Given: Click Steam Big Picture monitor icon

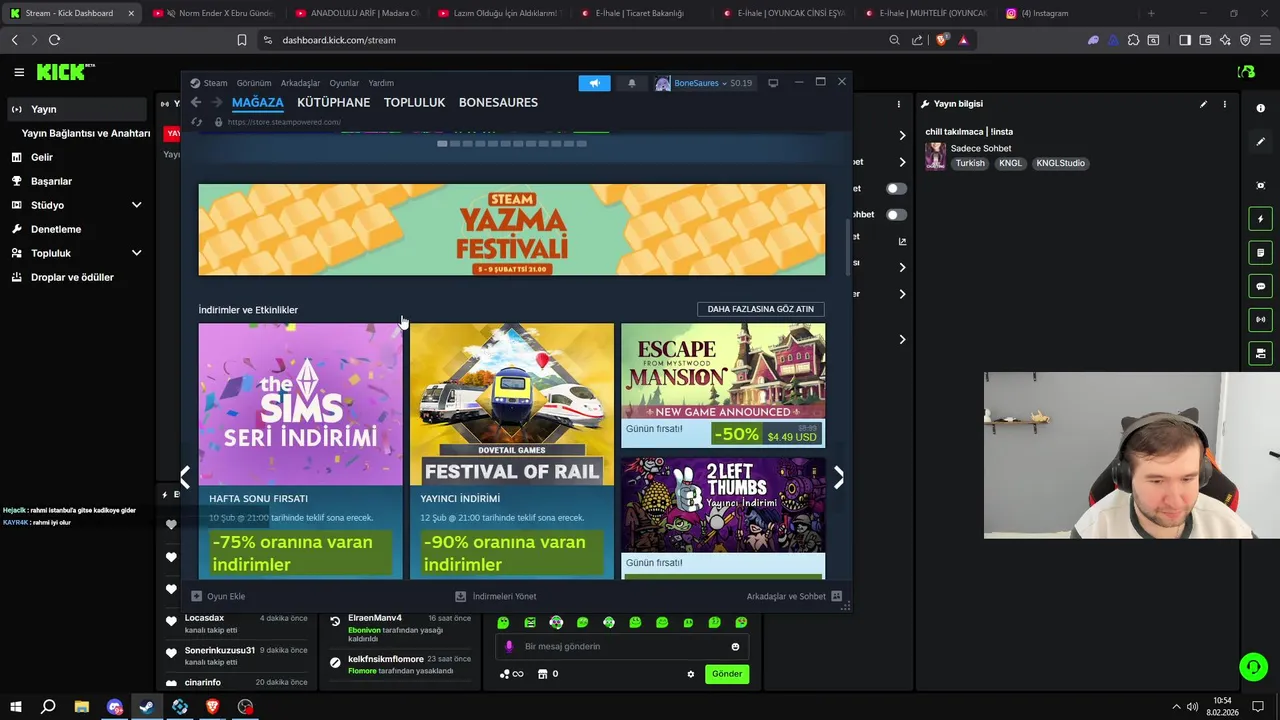Looking at the screenshot, I should pos(773,83).
